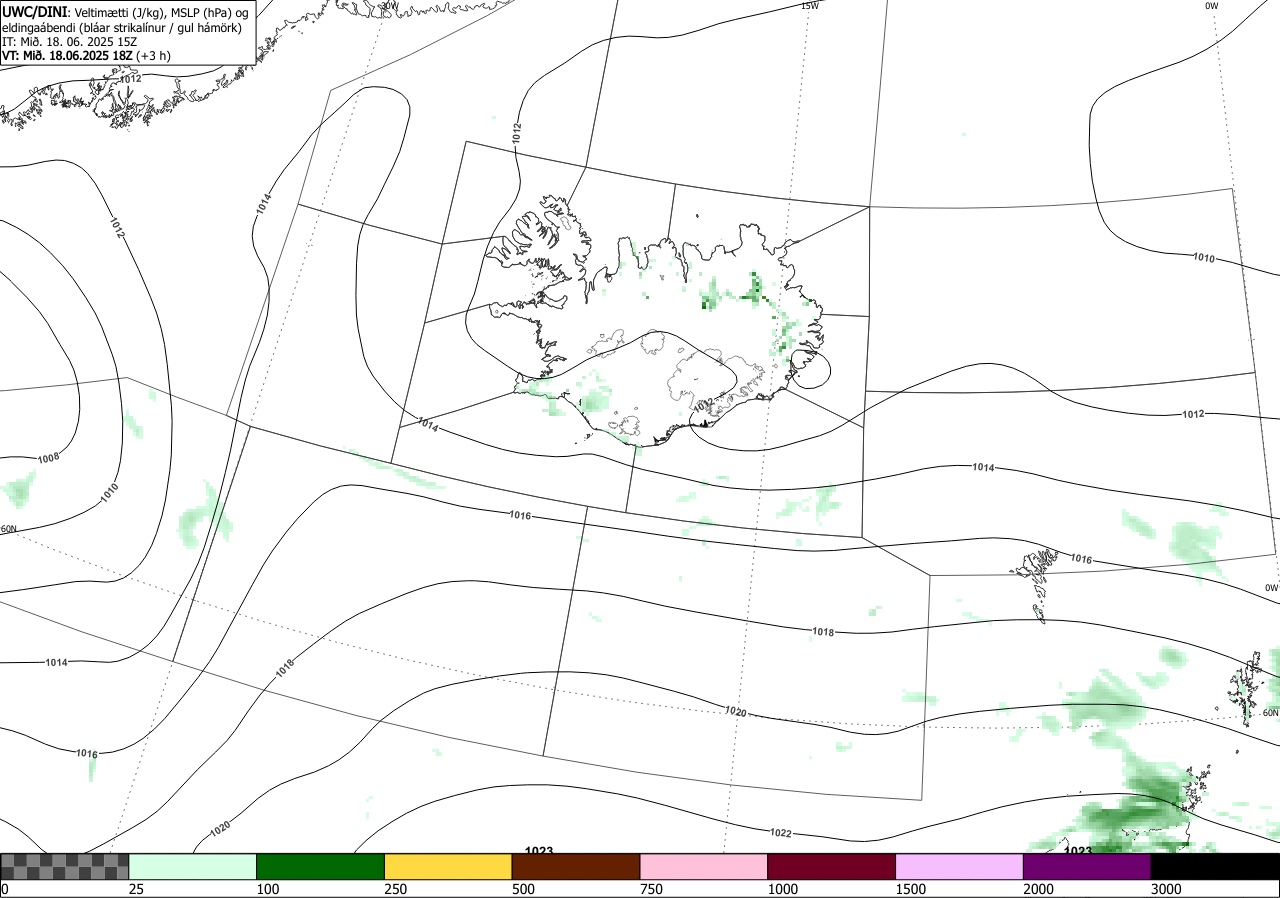Click the 'eldingaábendi (bláar strikalínur' caption line
The width and height of the screenshot is (1280, 898).
tap(122, 27)
